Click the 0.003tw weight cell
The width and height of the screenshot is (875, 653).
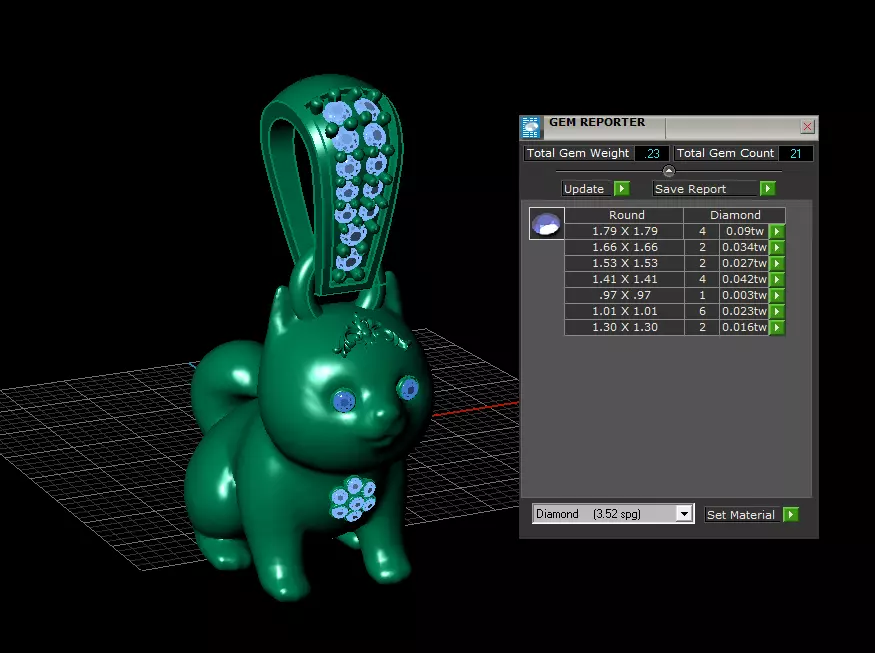coord(744,295)
